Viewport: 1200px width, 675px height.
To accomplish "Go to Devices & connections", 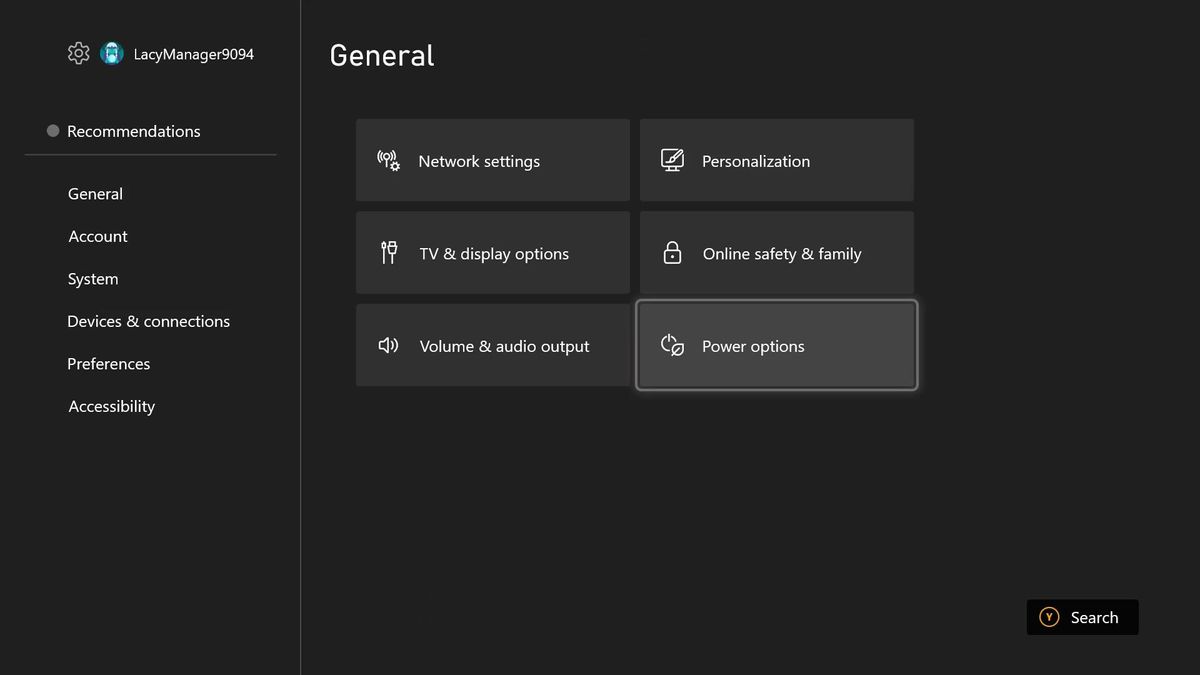I will [148, 321].
